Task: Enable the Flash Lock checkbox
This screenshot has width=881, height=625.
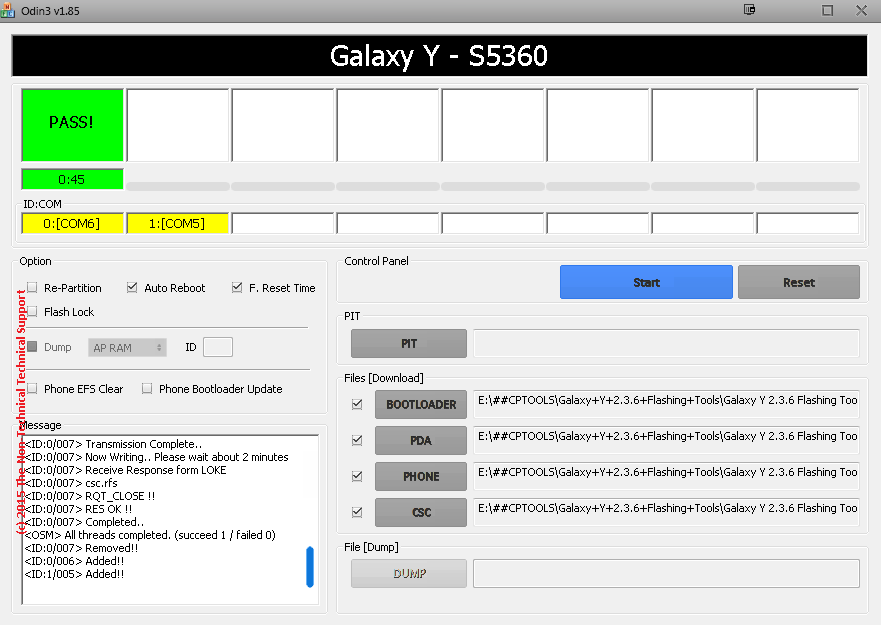Action: pyautogui.click(x=33, y=311)
